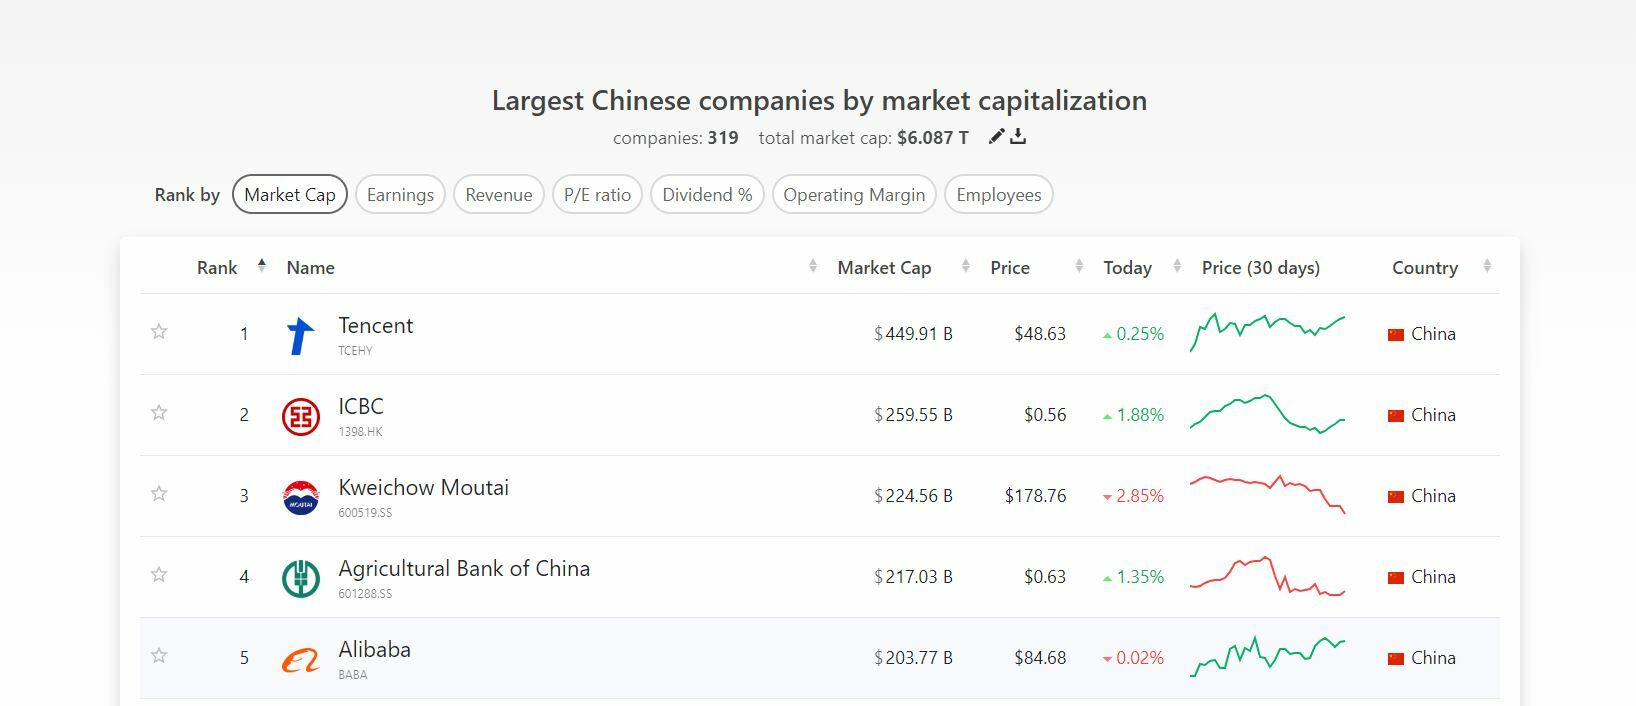Sort by Market Cap column header arrows
The height and width of the screenshot is (706, 1636).
click(965, 266)
